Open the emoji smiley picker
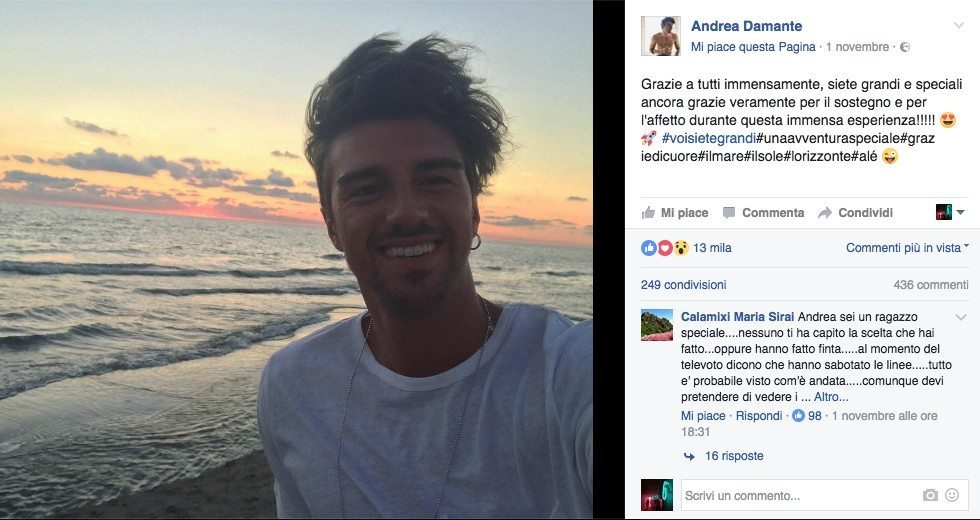 pyautogui.click(x=952, y=495)
